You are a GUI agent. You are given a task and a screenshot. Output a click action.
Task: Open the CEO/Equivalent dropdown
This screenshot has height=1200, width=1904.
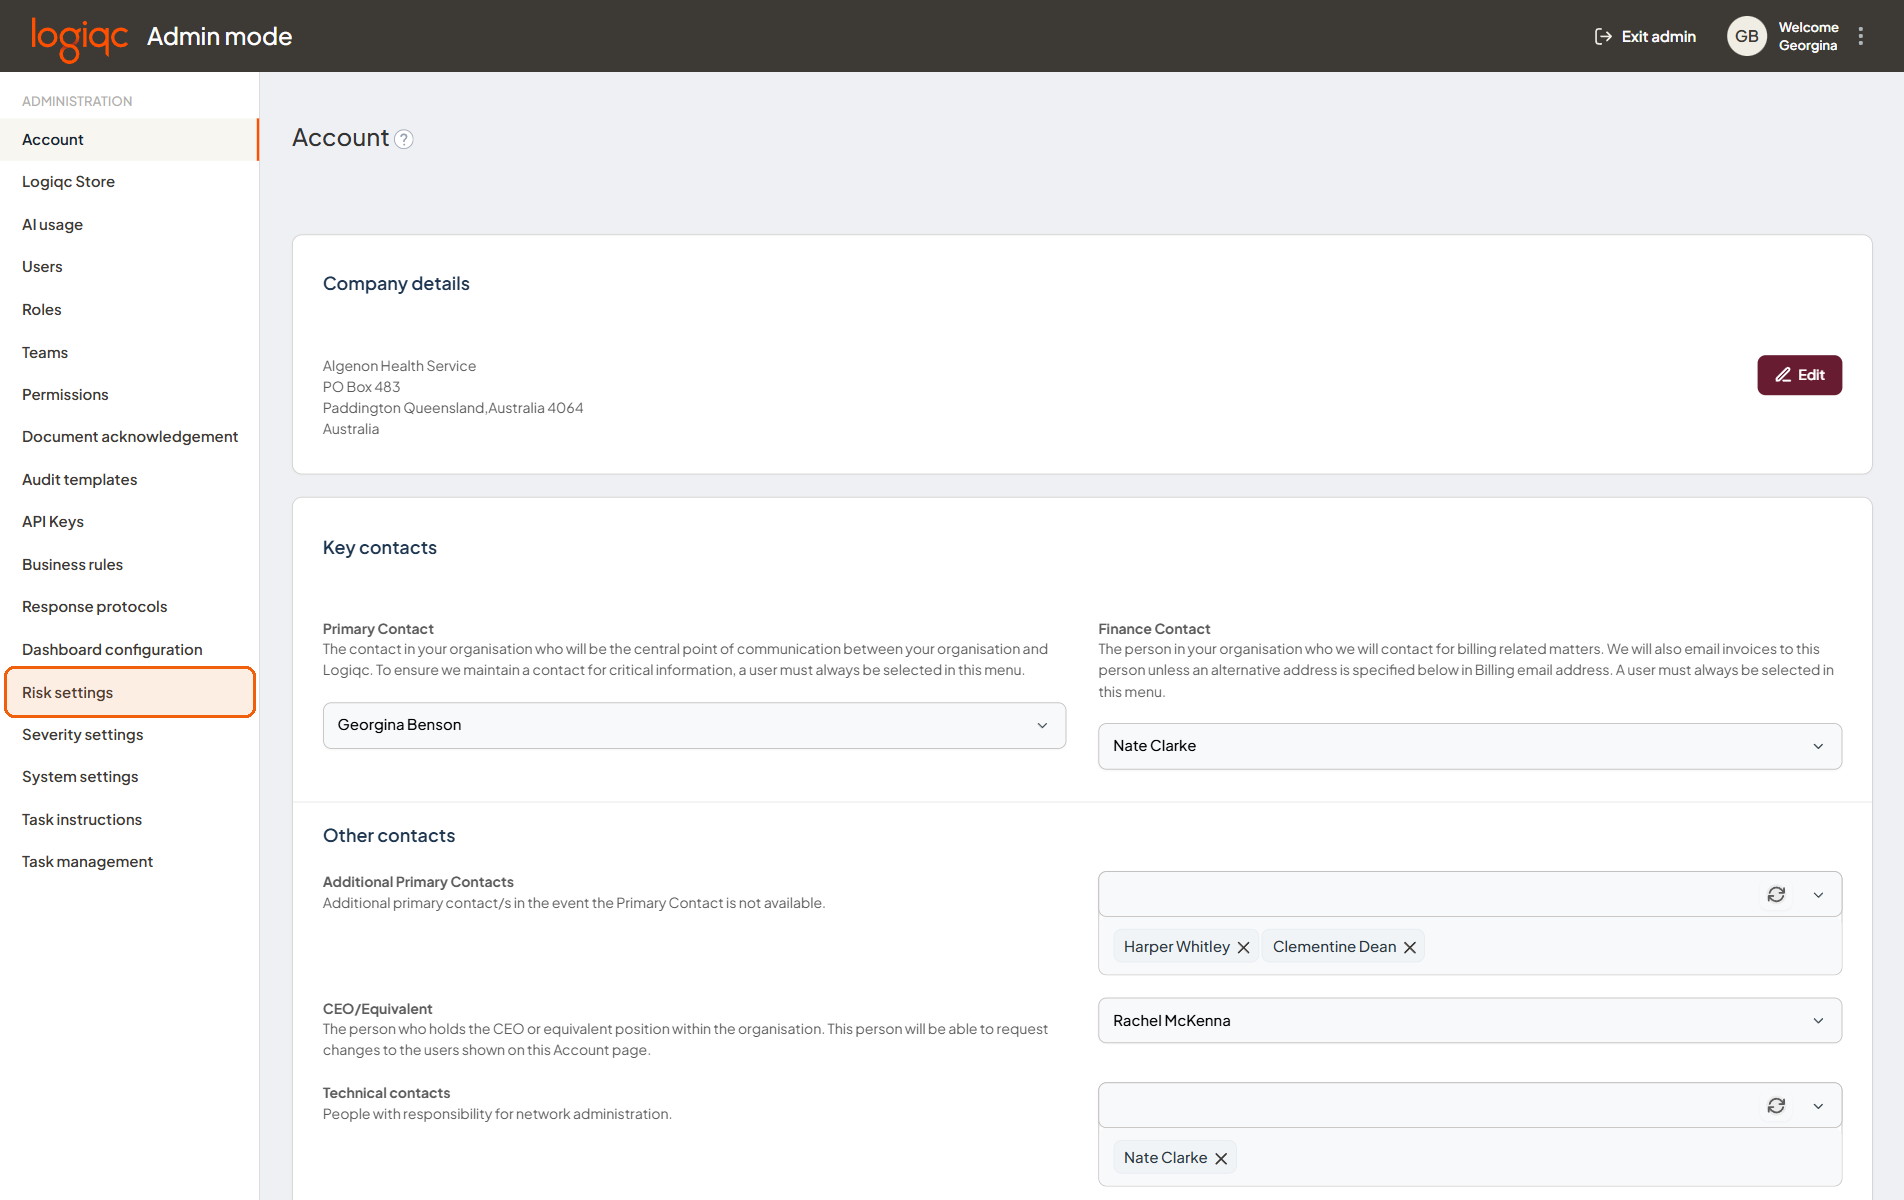tap(1470, 1020)
